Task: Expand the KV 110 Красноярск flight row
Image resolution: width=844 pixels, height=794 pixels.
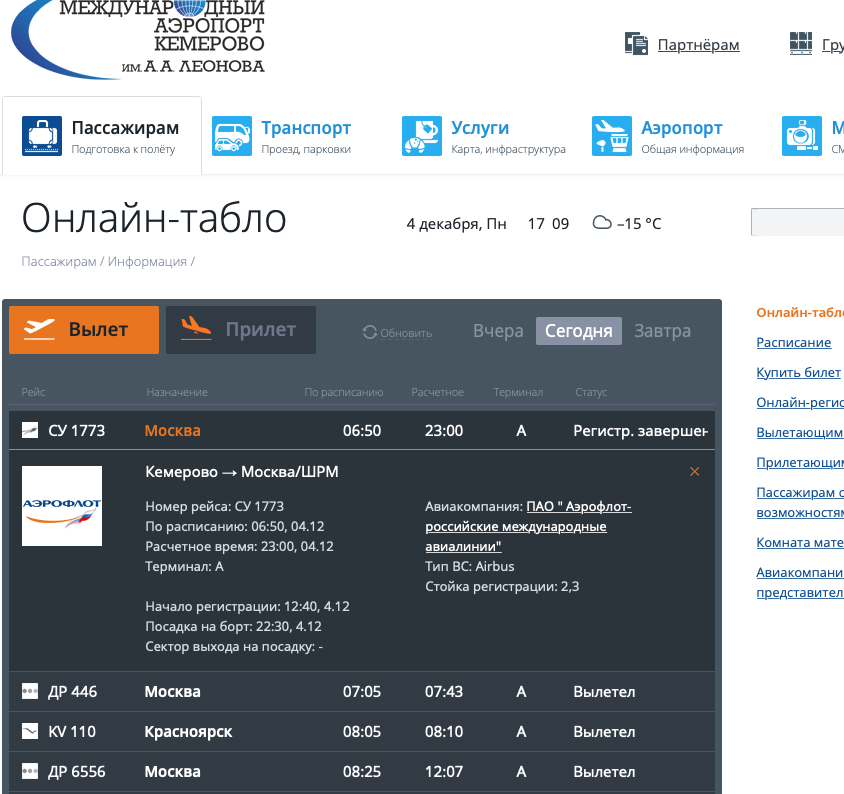Action: 362,732
